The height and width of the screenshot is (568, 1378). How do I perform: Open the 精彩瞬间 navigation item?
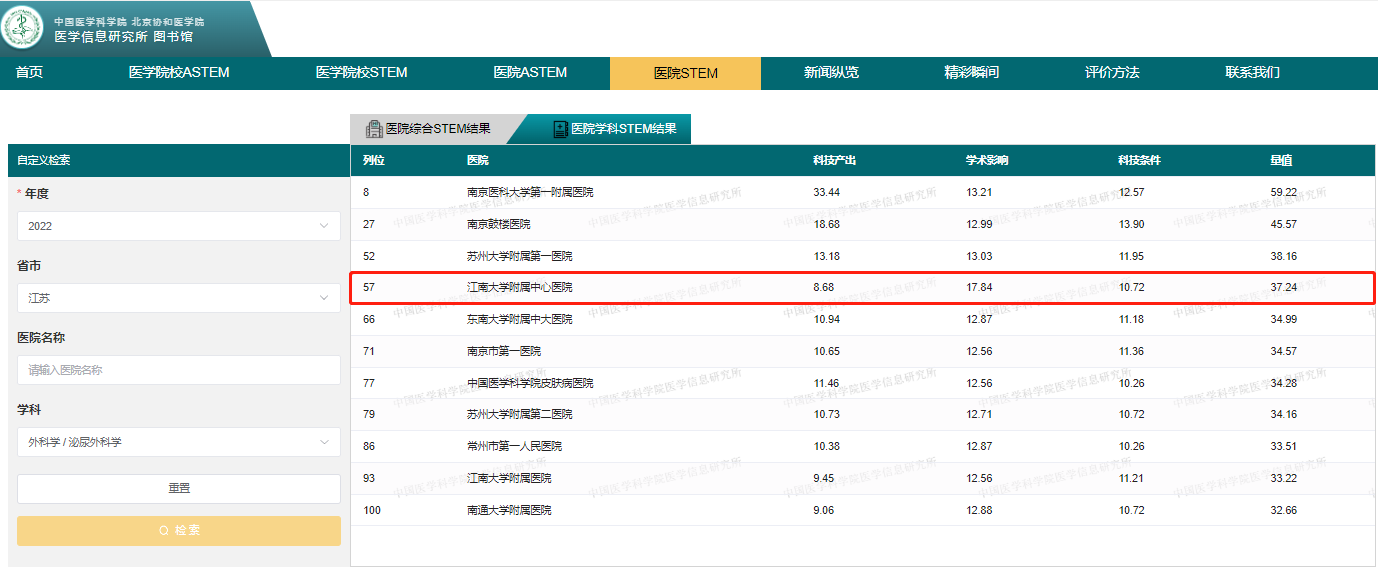(971, 73)
